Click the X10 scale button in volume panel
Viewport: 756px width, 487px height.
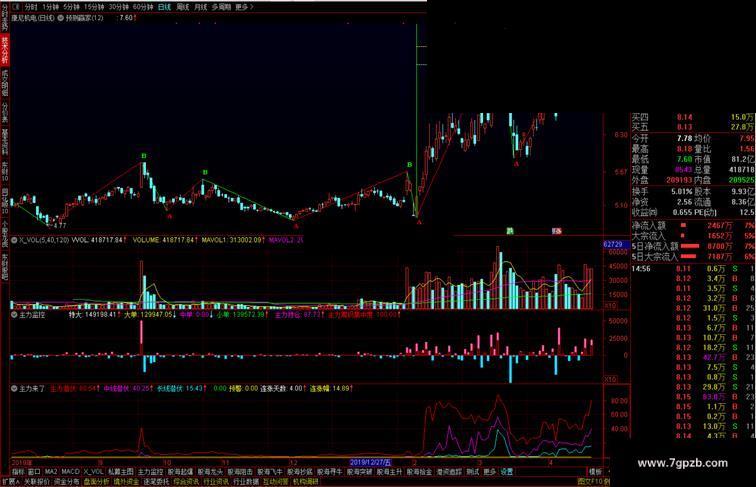coord(610,306)
